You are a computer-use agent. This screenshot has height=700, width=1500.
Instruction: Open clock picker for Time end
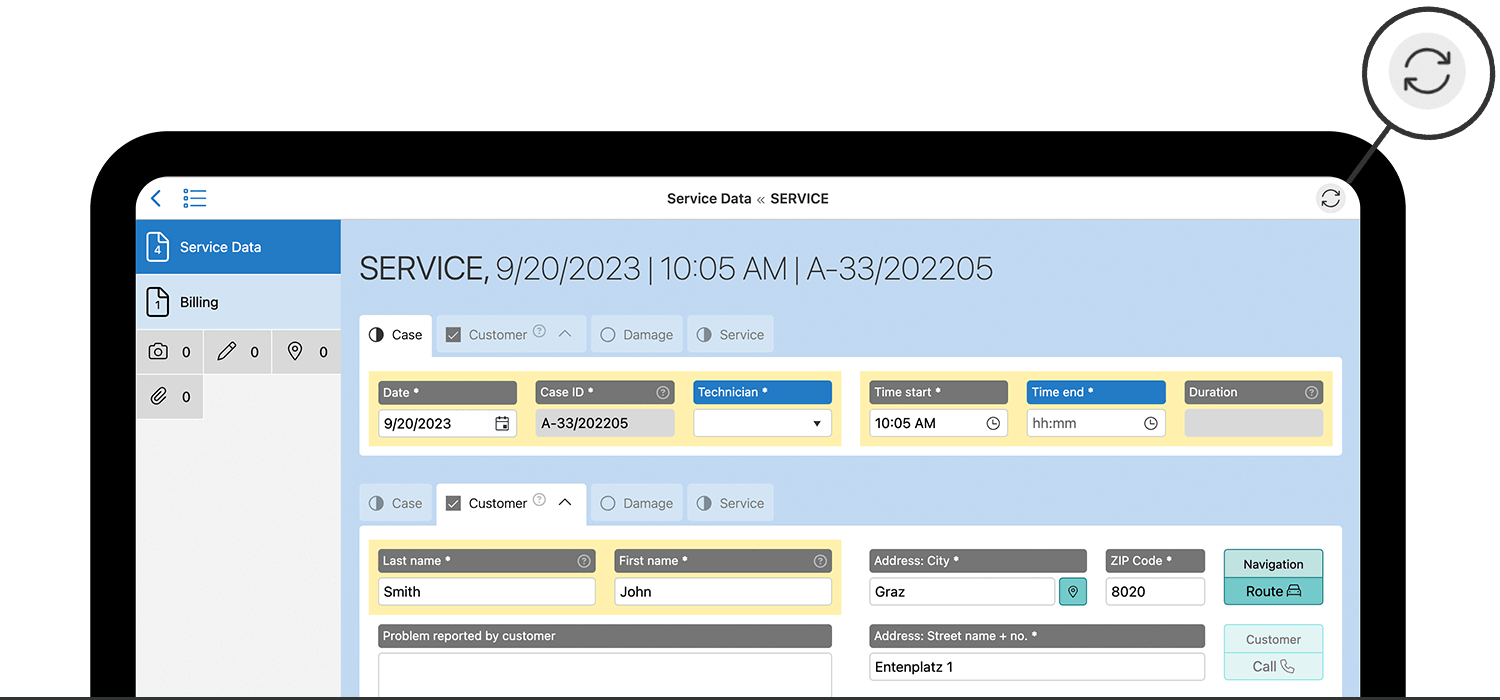[1151, 423]
